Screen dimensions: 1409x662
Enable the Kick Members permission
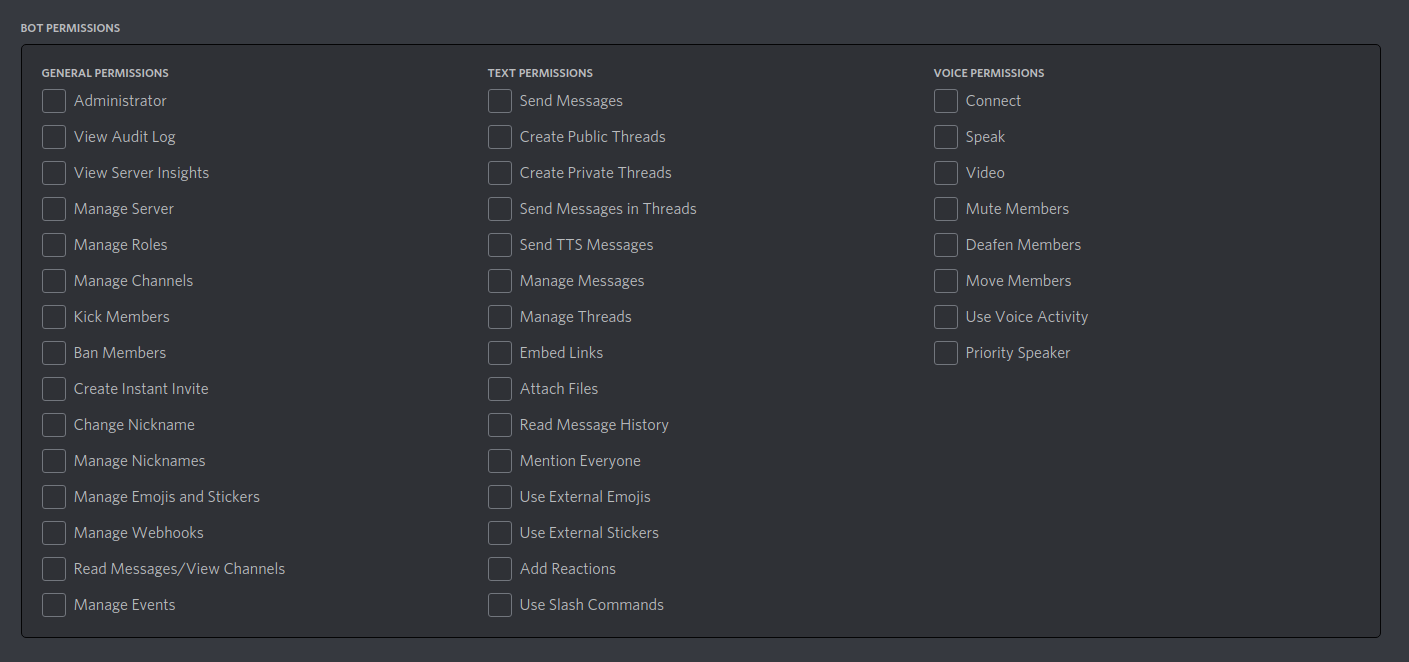(53, 316)
